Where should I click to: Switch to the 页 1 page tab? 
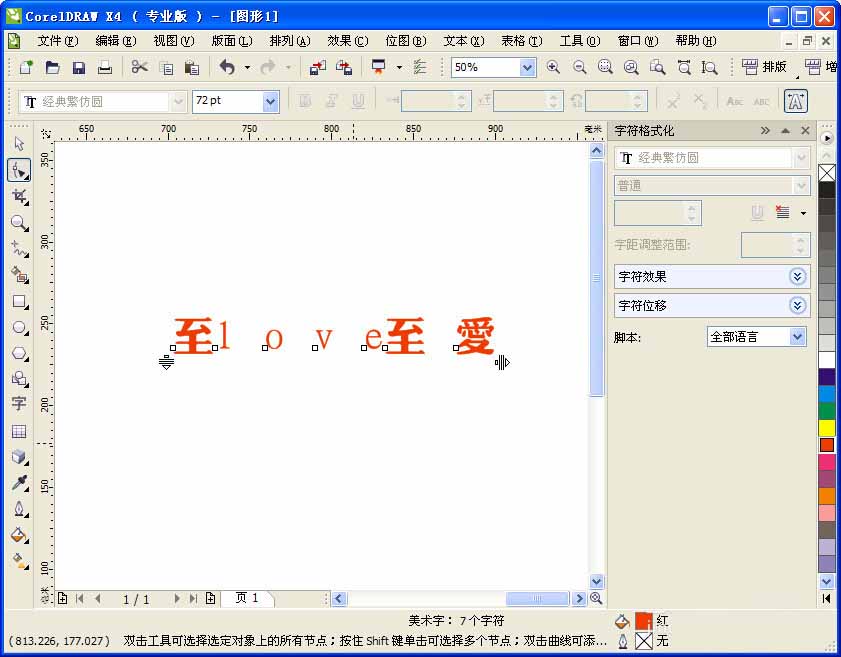point(247,598)
